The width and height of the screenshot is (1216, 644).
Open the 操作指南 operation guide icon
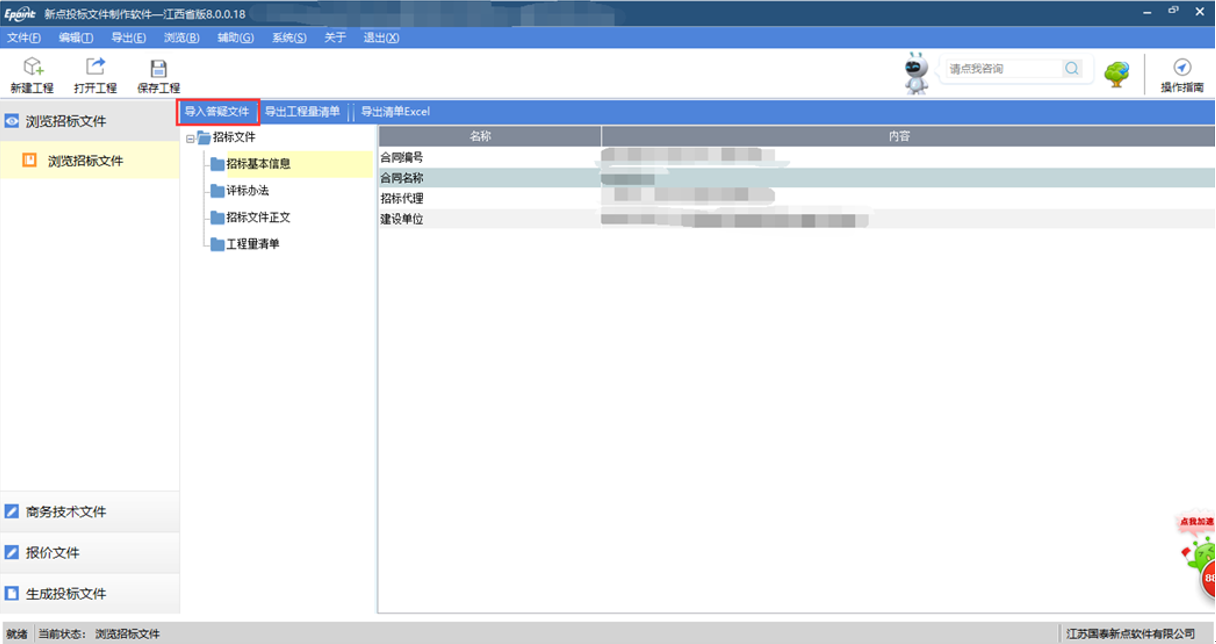1182,67
